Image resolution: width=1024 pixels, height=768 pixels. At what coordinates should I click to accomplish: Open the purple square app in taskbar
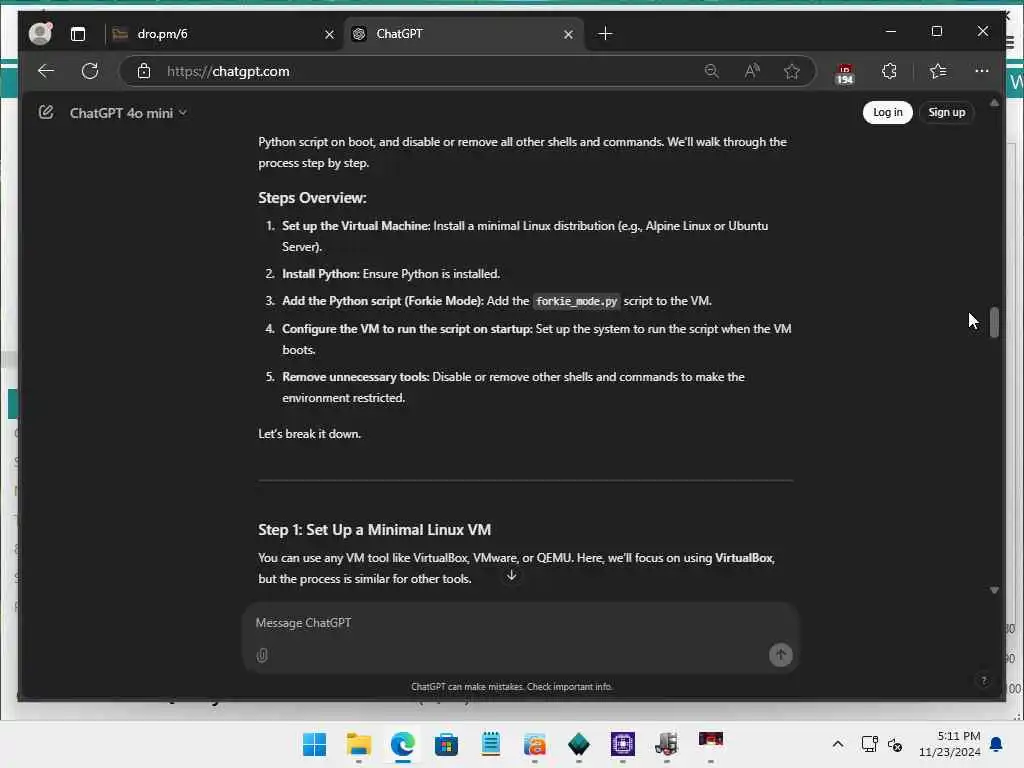(x=622, y=744)
